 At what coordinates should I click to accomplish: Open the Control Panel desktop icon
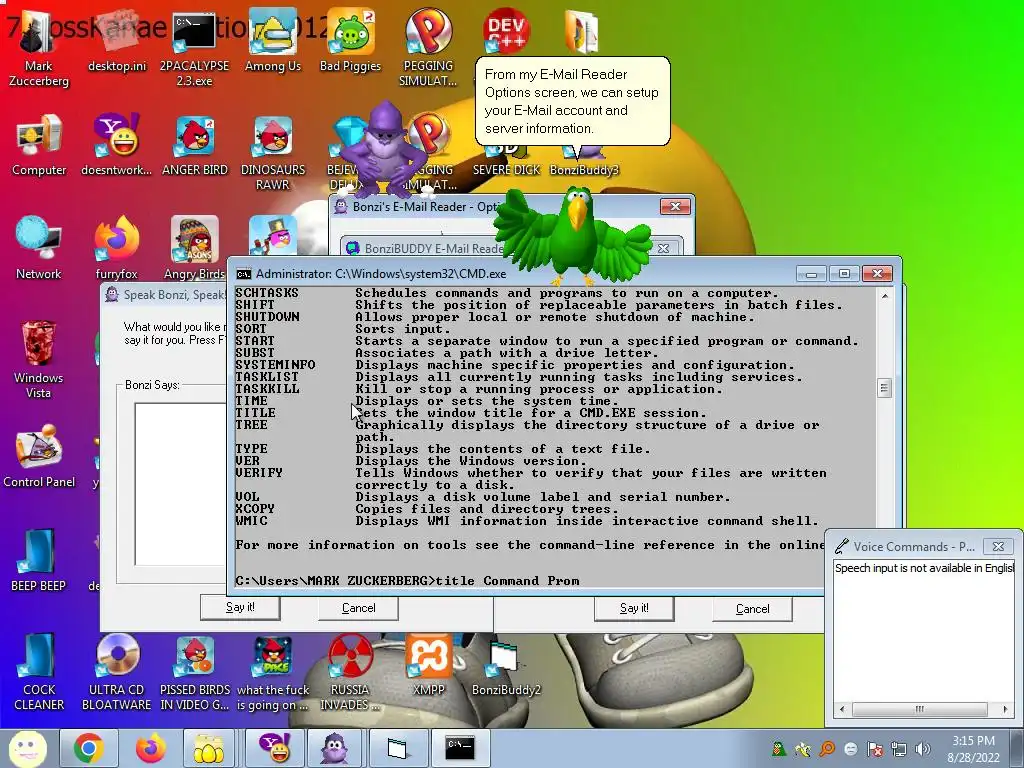[39, 456]
